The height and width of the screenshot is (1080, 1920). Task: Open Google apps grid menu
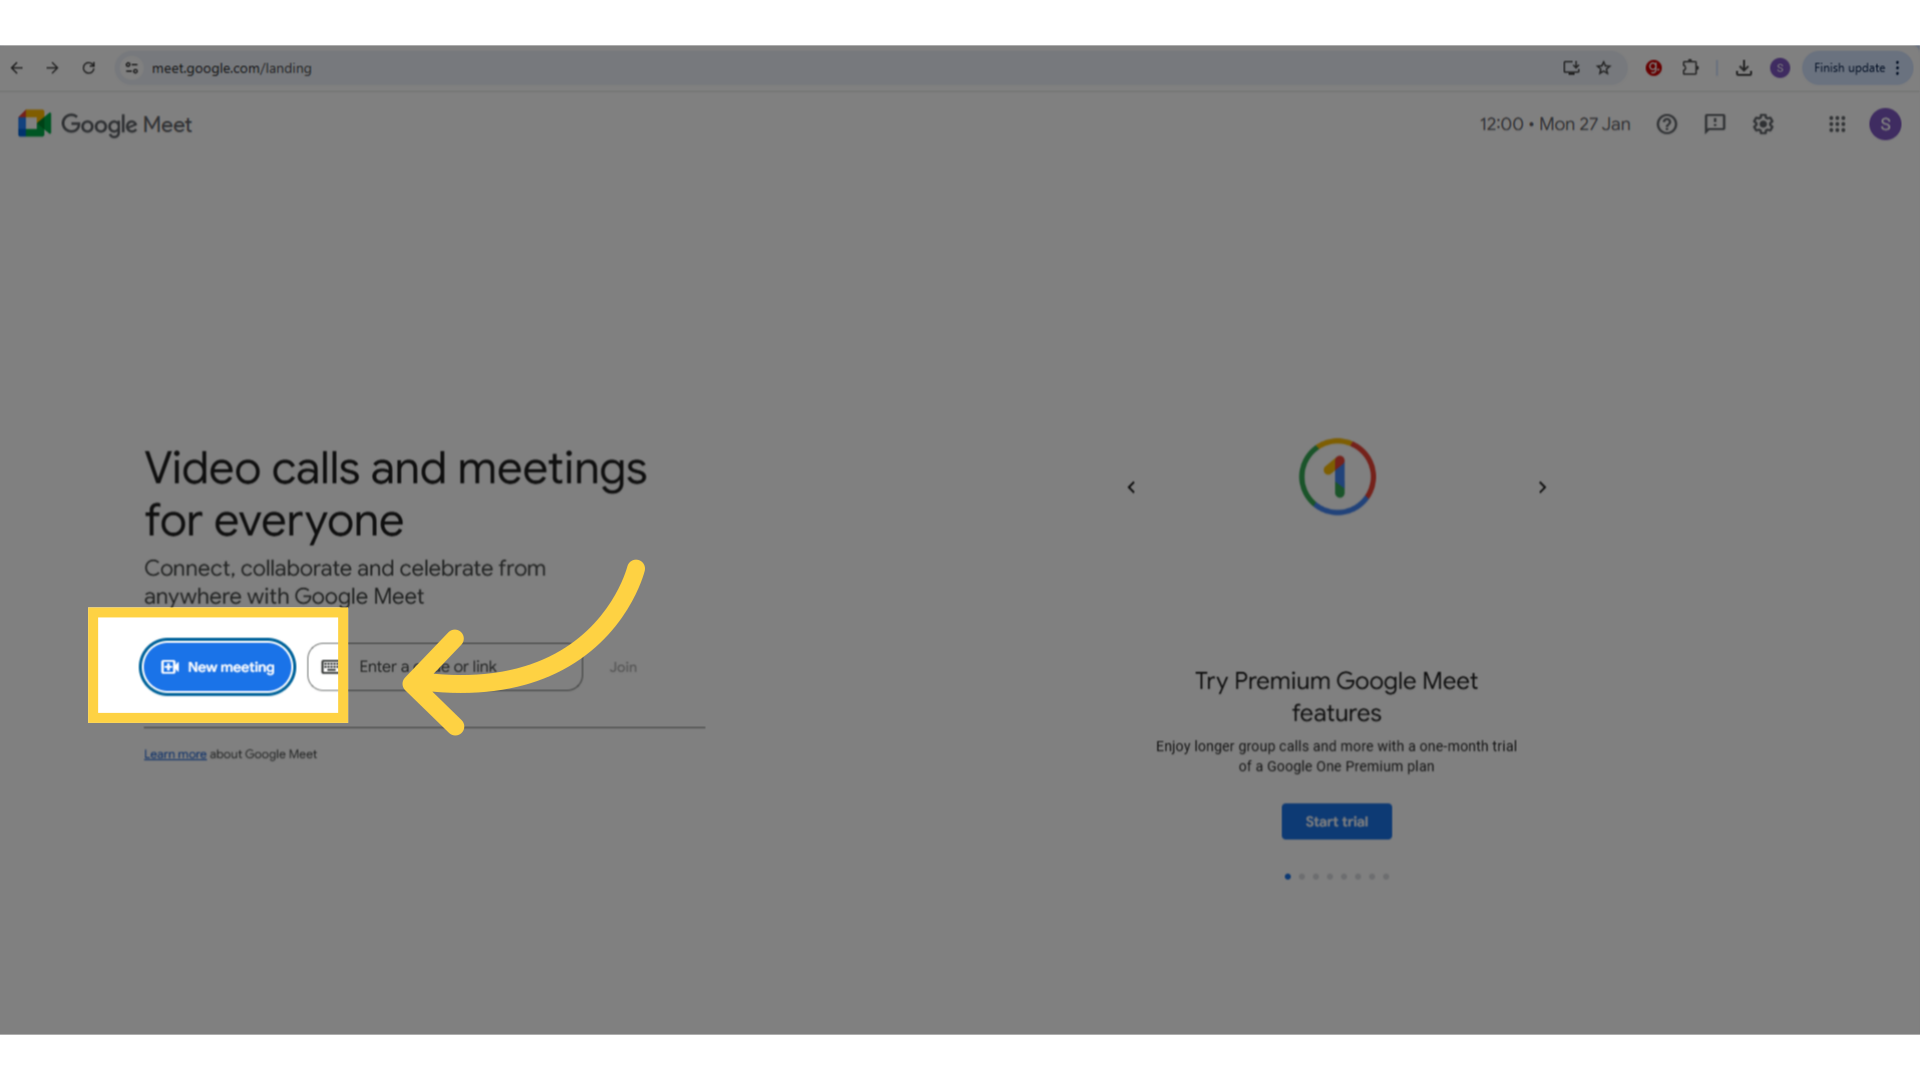pyautogui.click(x=1837, y=124)
